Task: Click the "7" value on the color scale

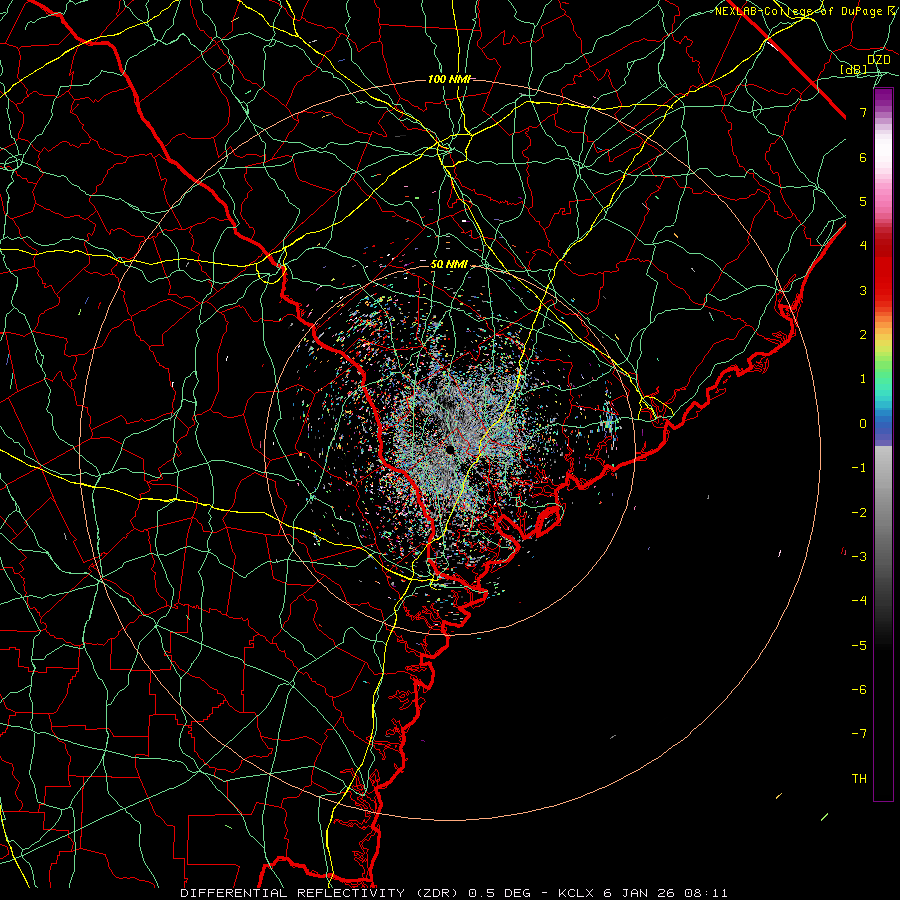Action: click(863, 112)
